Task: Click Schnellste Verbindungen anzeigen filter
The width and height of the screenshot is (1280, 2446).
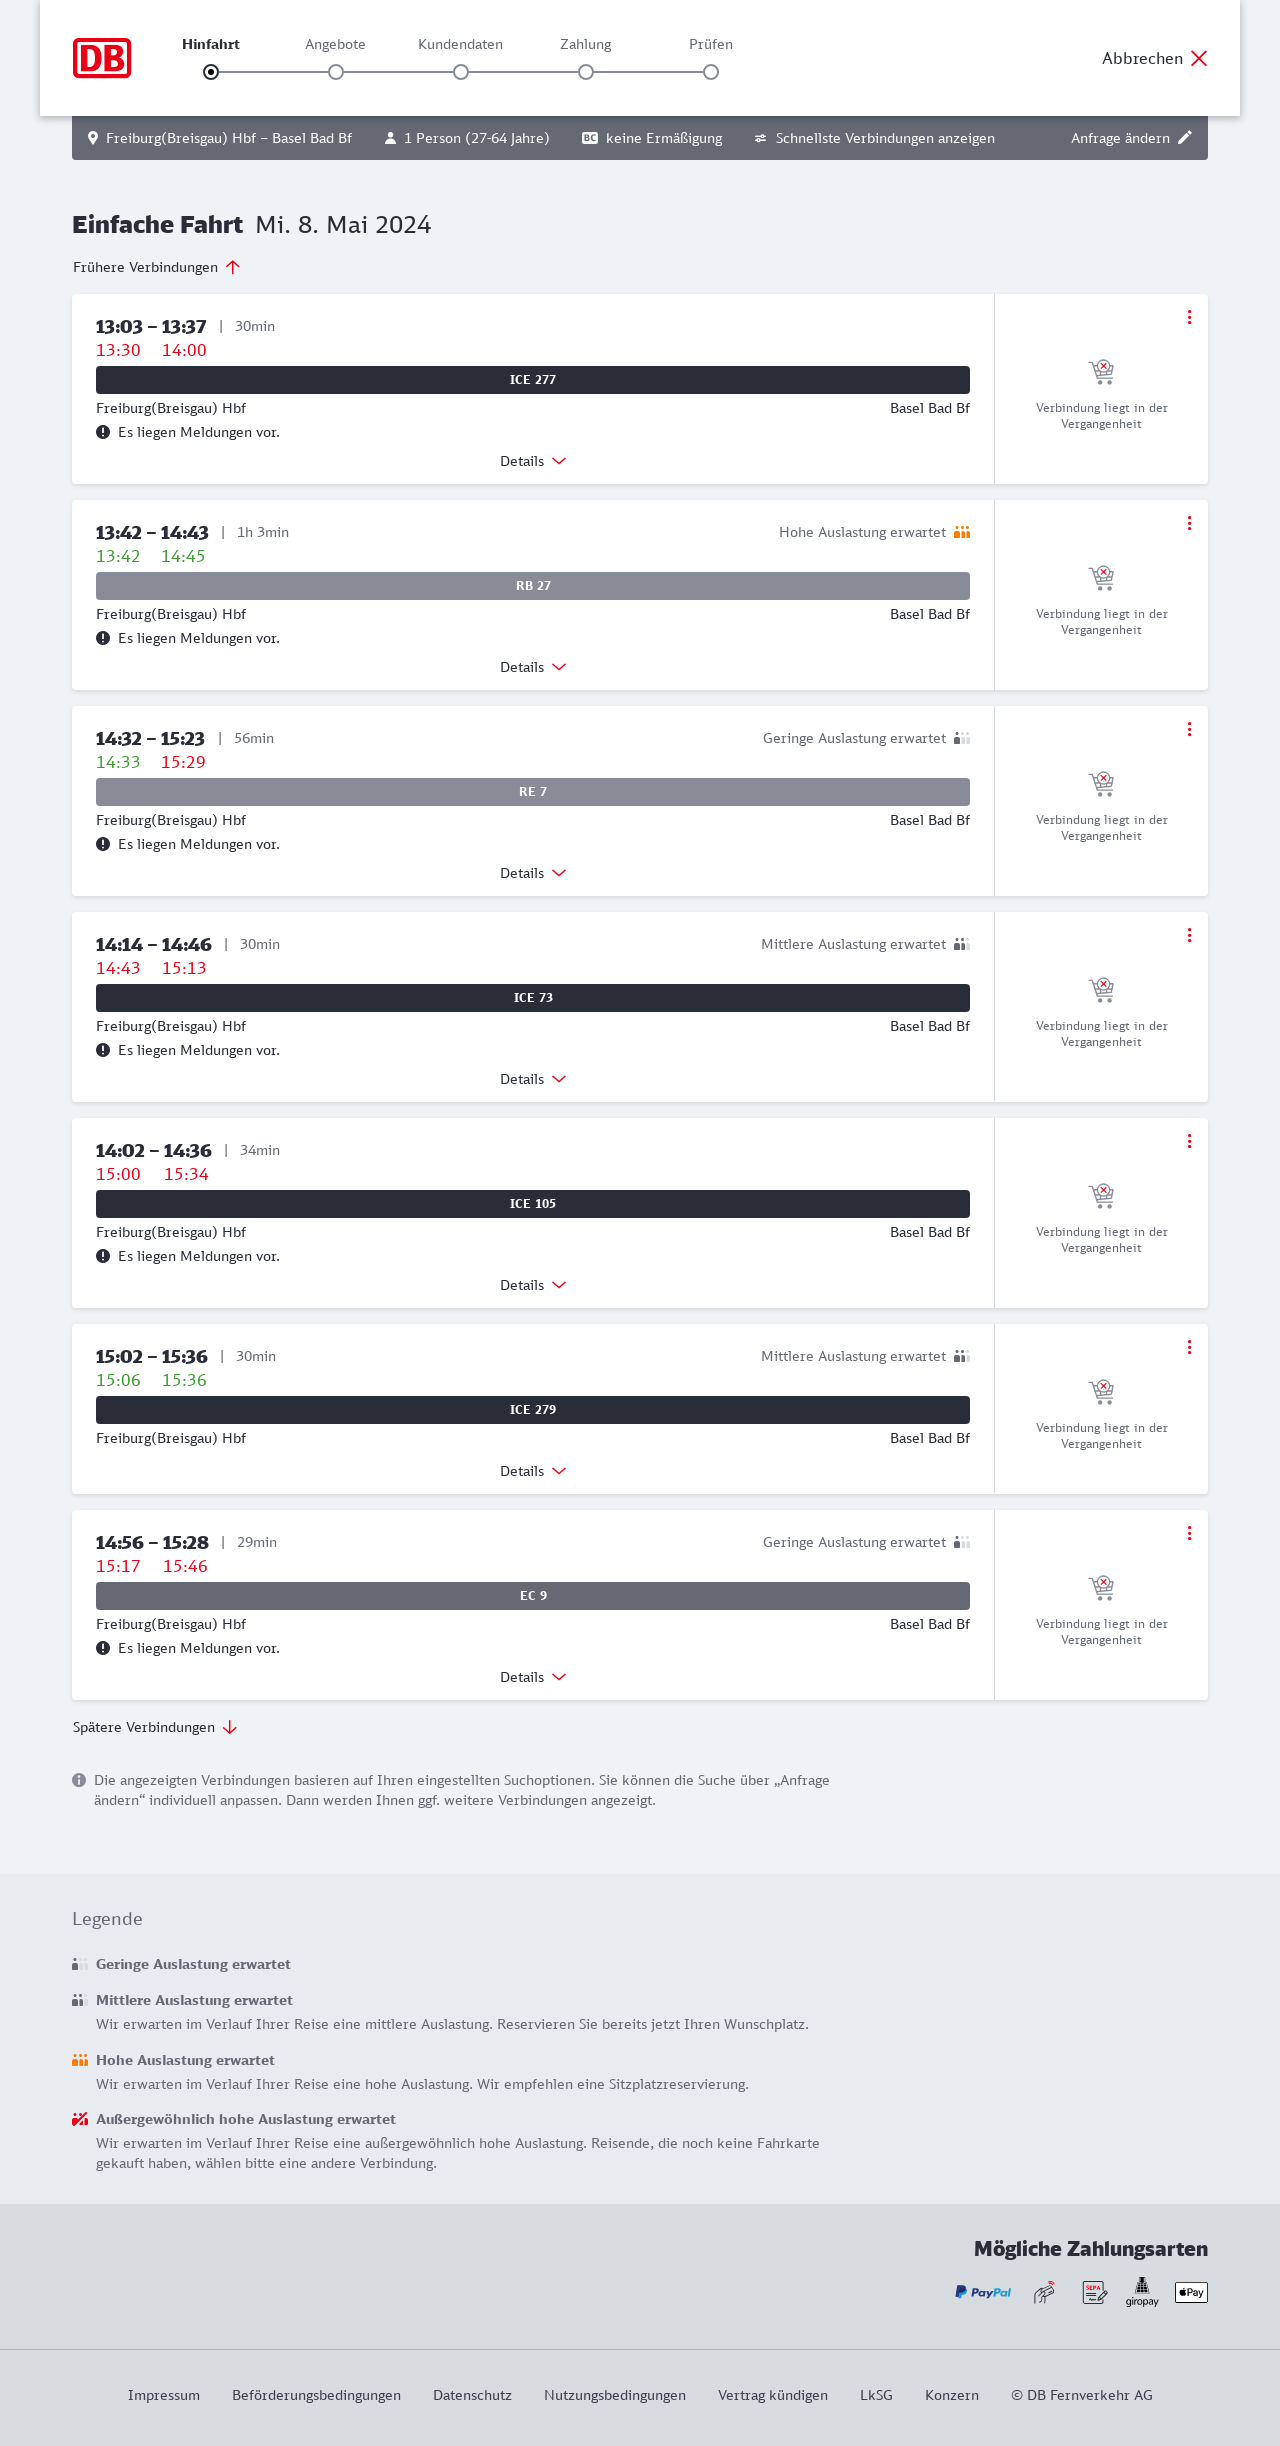Action: pos(874,138)
